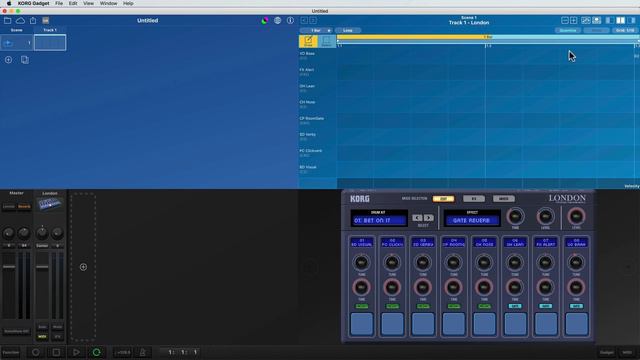Open the cloud sync icon
640x360 pixels.
(x=20, y=20)
